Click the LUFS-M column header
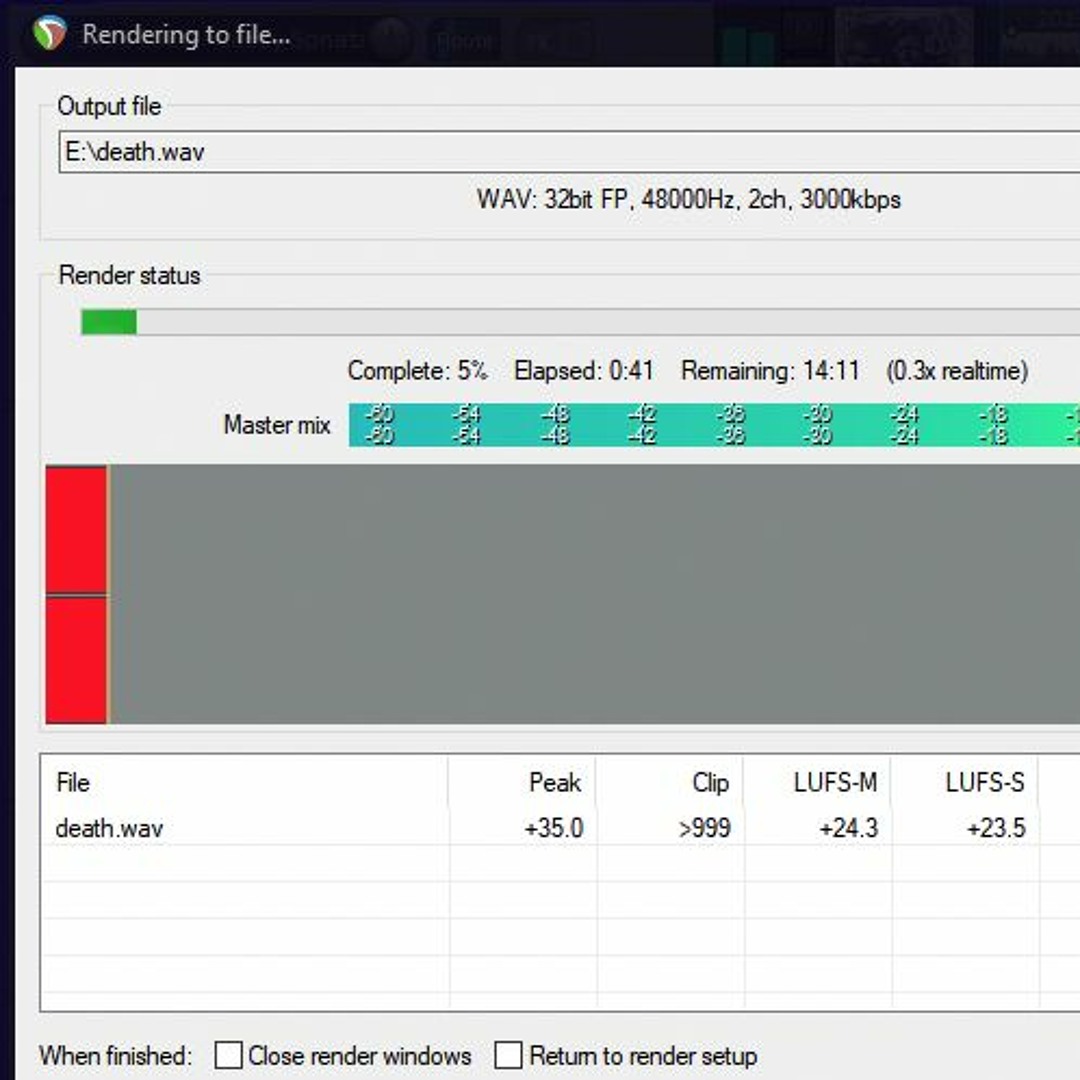 (x=835, y=783)
